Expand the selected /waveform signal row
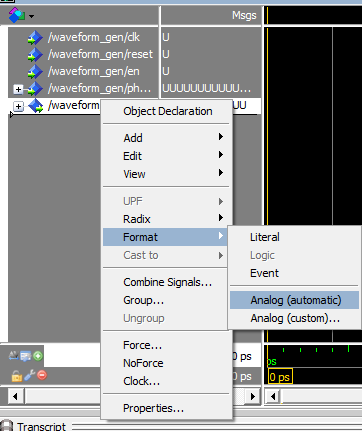 pyautogui.click(x=18, y=106)
